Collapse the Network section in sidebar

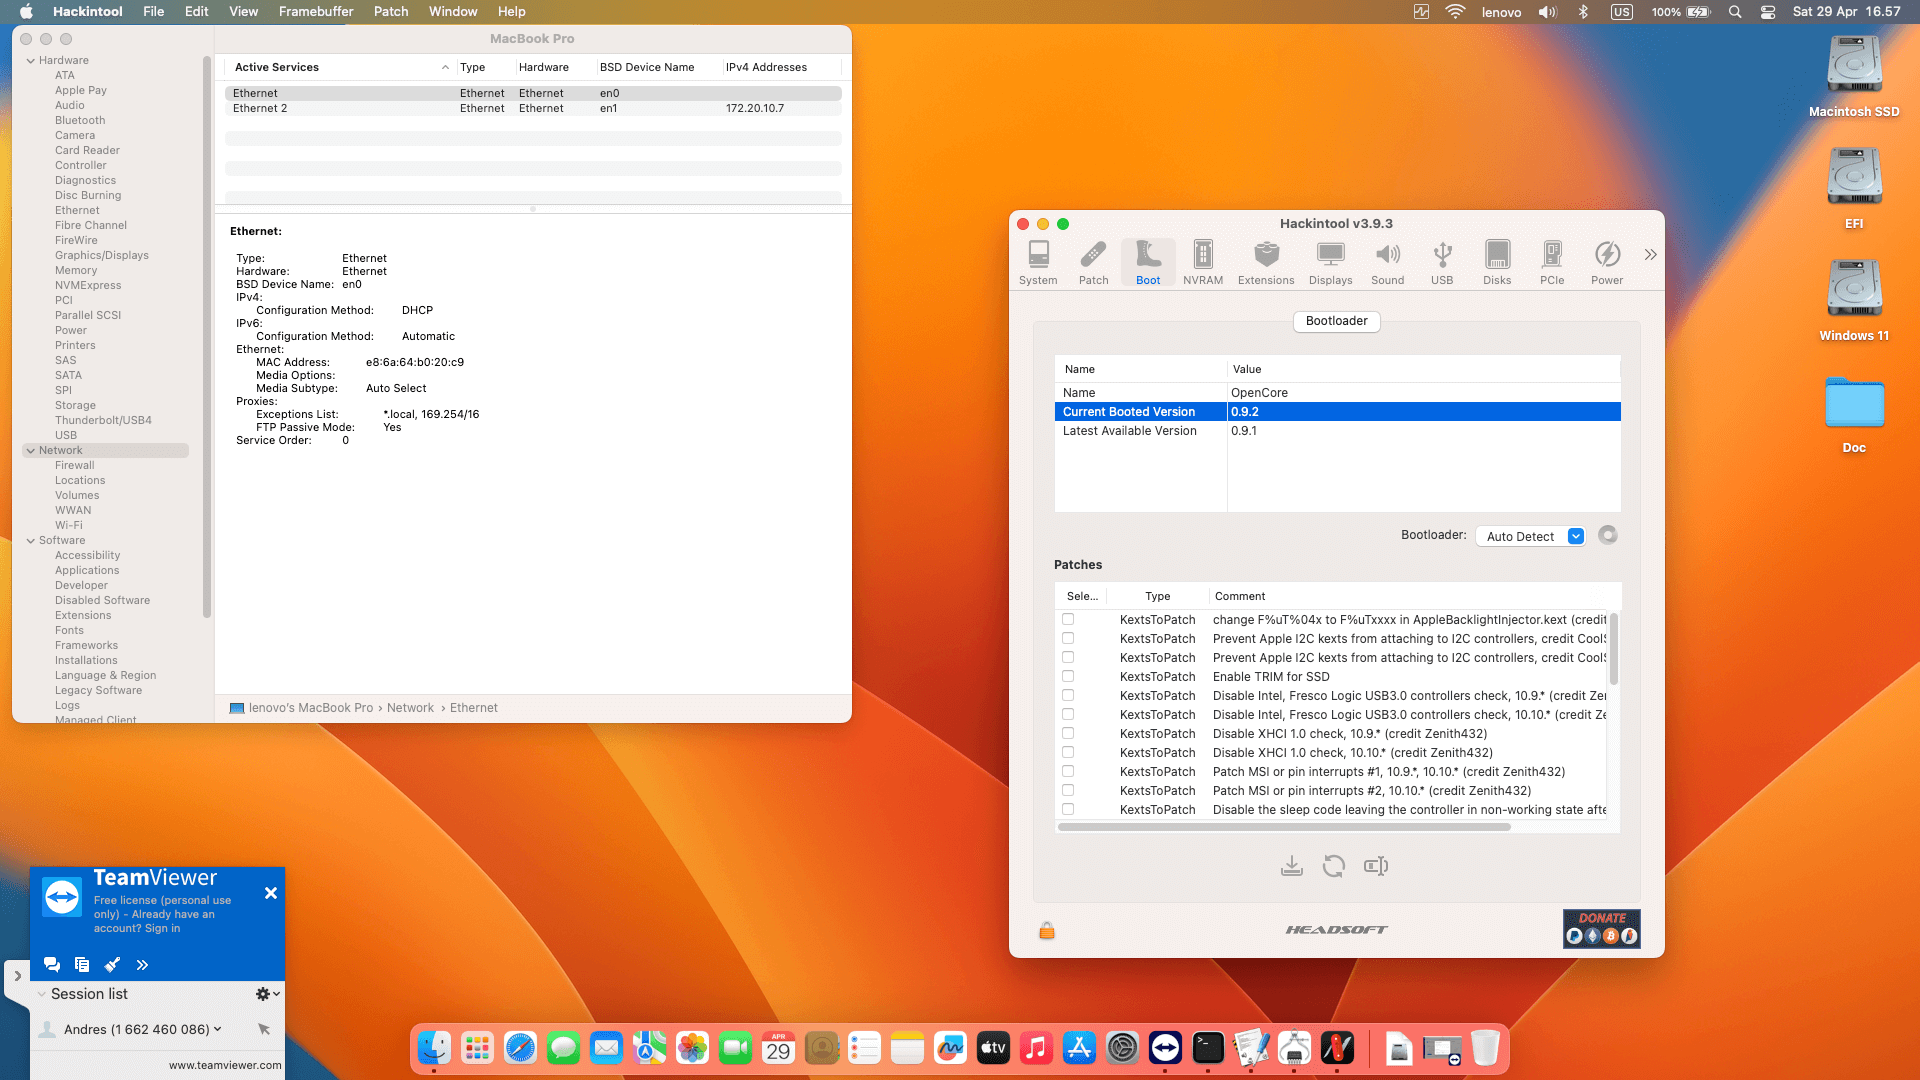[x=31, y=451]
